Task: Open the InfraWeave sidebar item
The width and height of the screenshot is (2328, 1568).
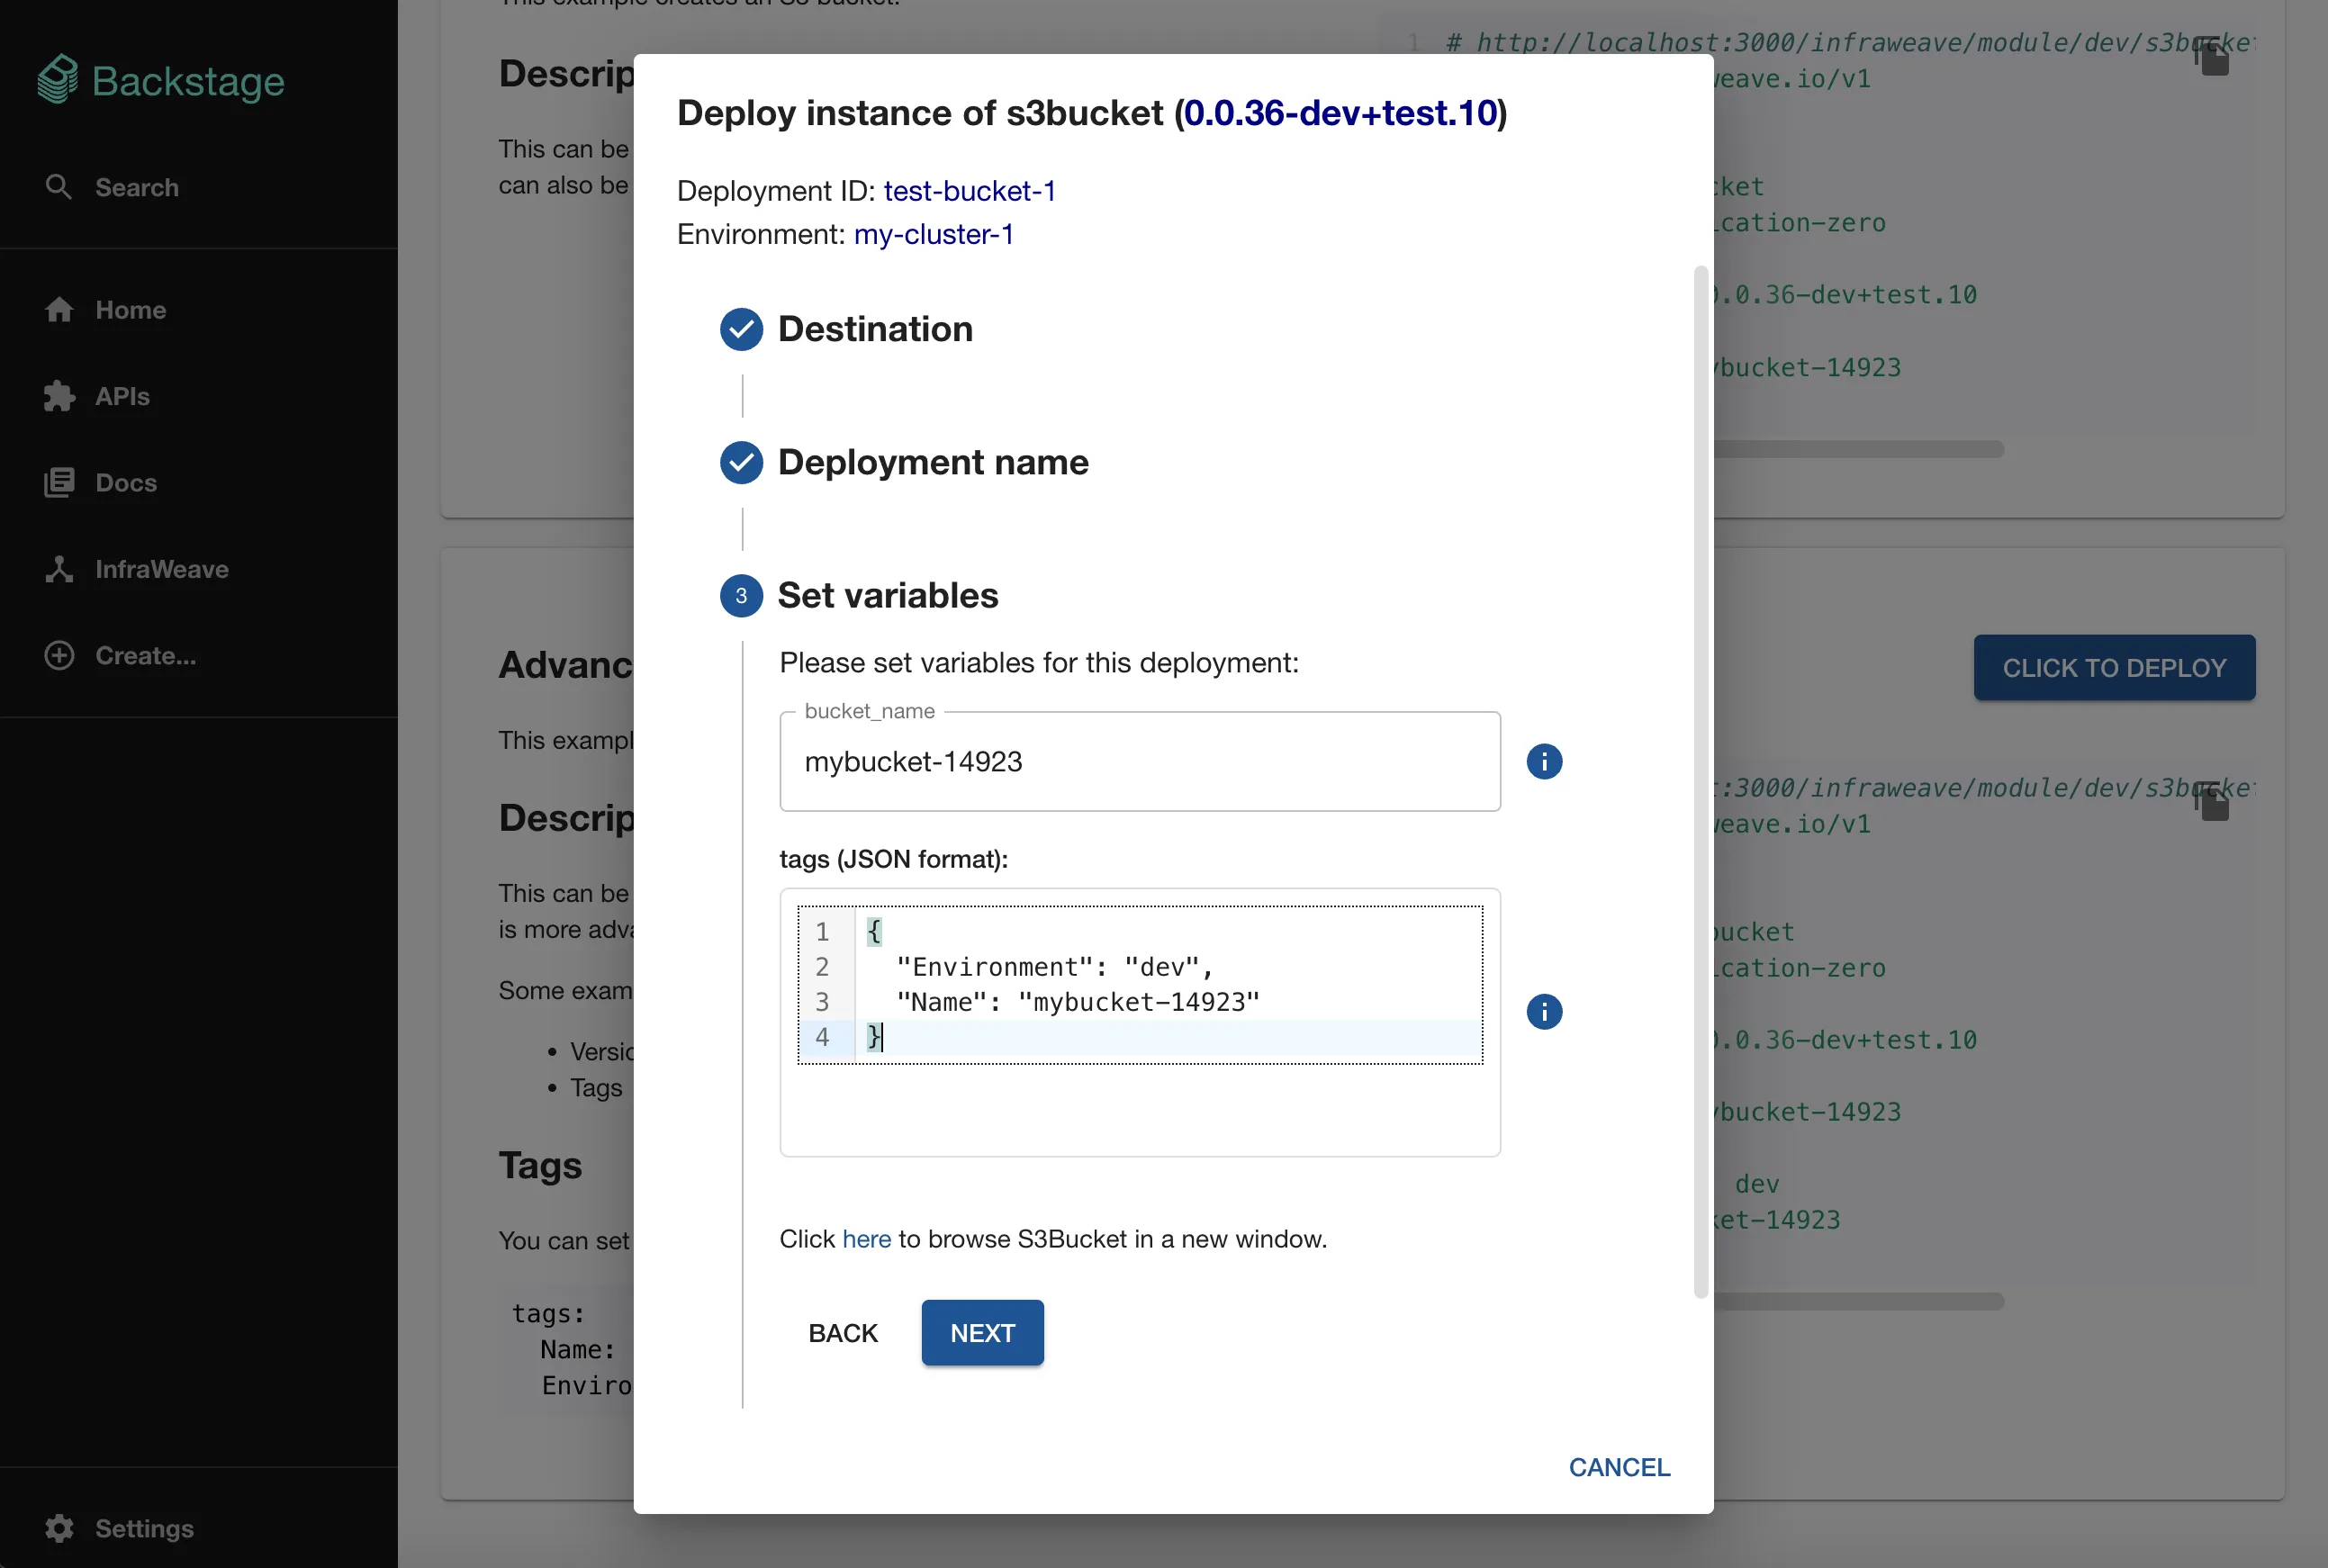Action: tap(160, 569)
